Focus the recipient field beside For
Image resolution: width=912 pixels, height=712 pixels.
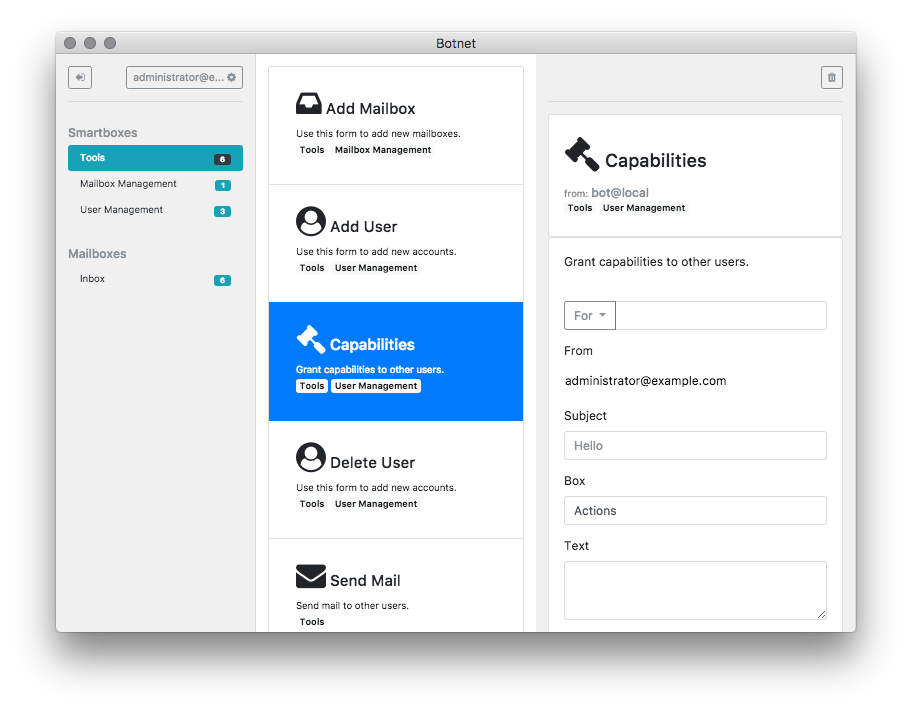click(721, 316)
